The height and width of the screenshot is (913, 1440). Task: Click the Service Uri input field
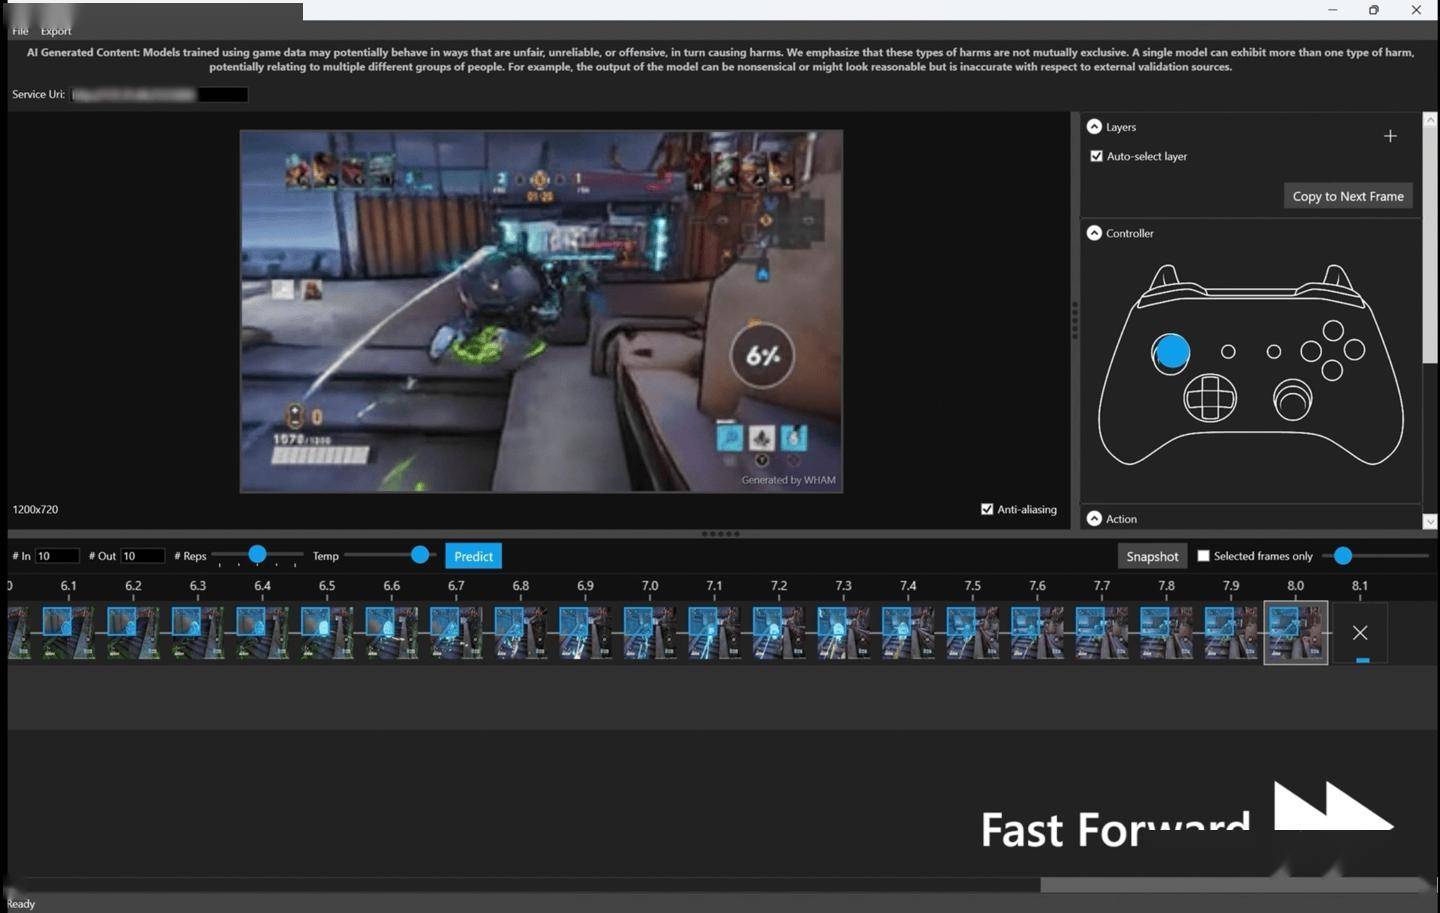[160, 94]
